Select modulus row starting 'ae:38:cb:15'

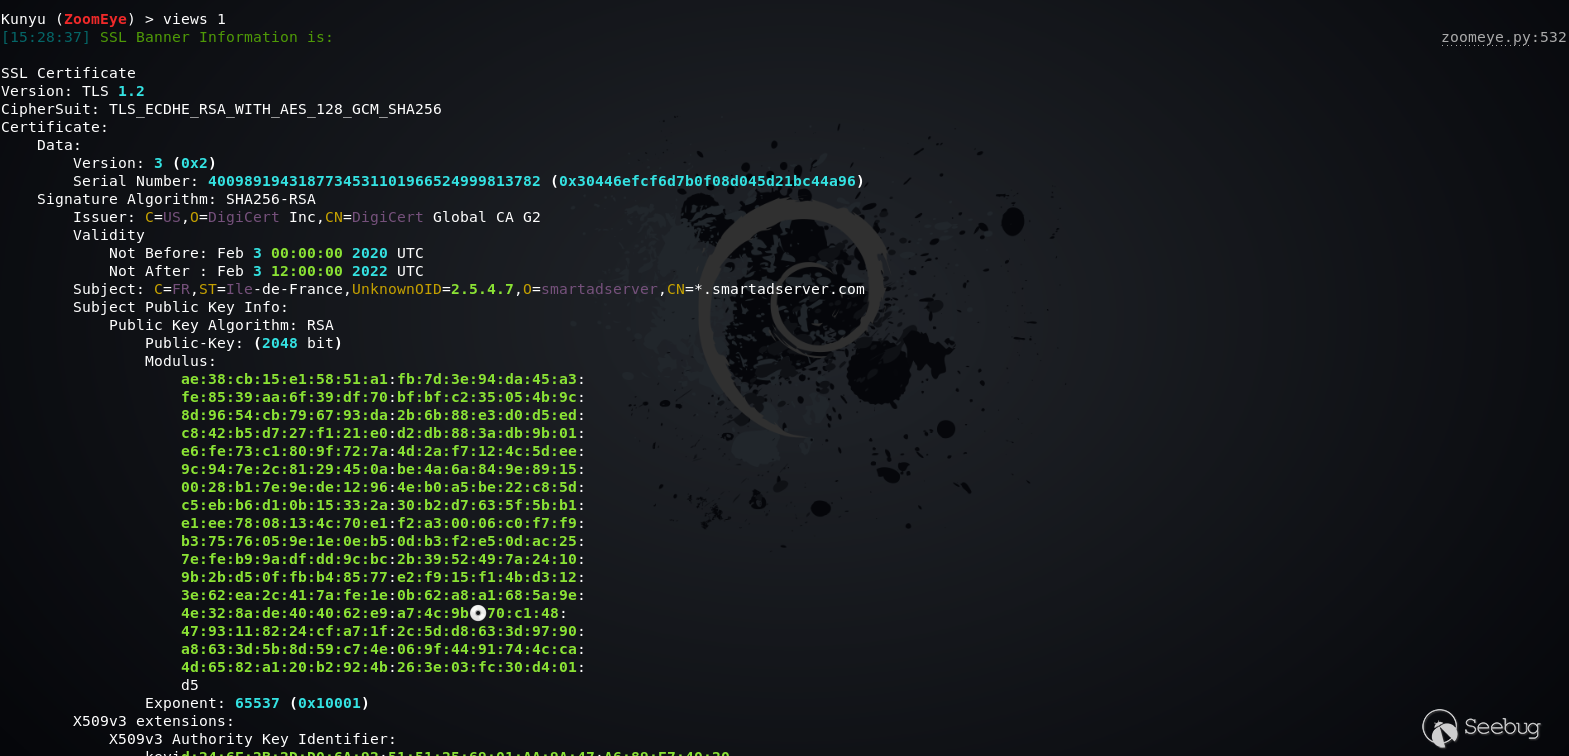click(x=383, y=379)
